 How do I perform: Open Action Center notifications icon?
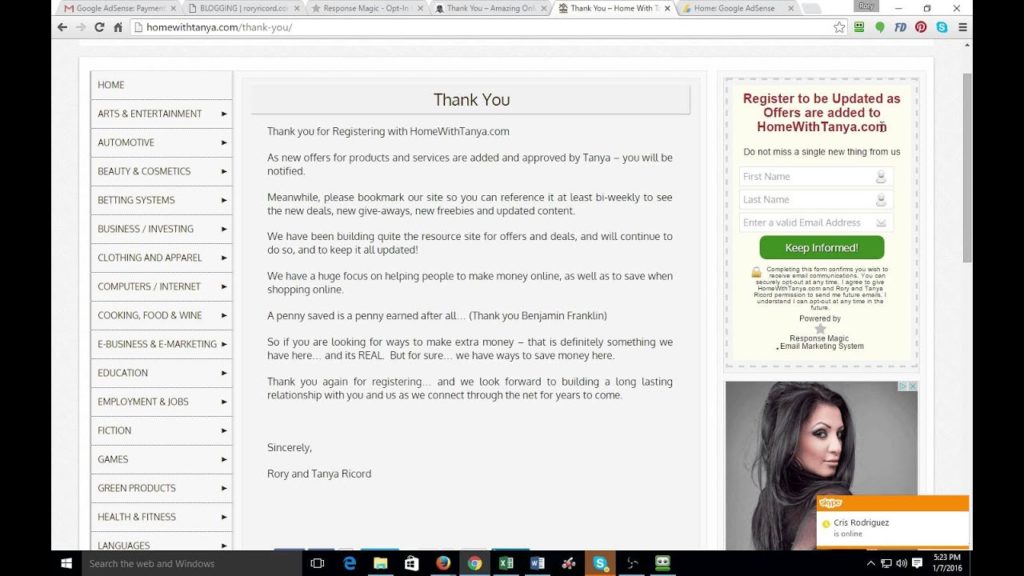918,563
